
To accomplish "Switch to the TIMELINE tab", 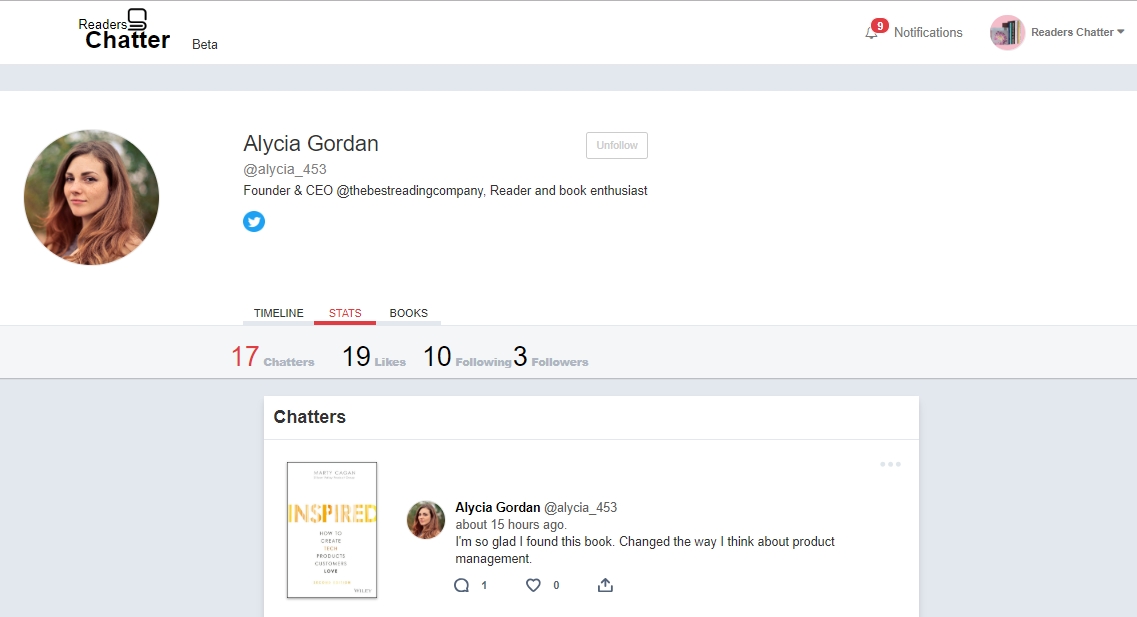I will (278, 313).
